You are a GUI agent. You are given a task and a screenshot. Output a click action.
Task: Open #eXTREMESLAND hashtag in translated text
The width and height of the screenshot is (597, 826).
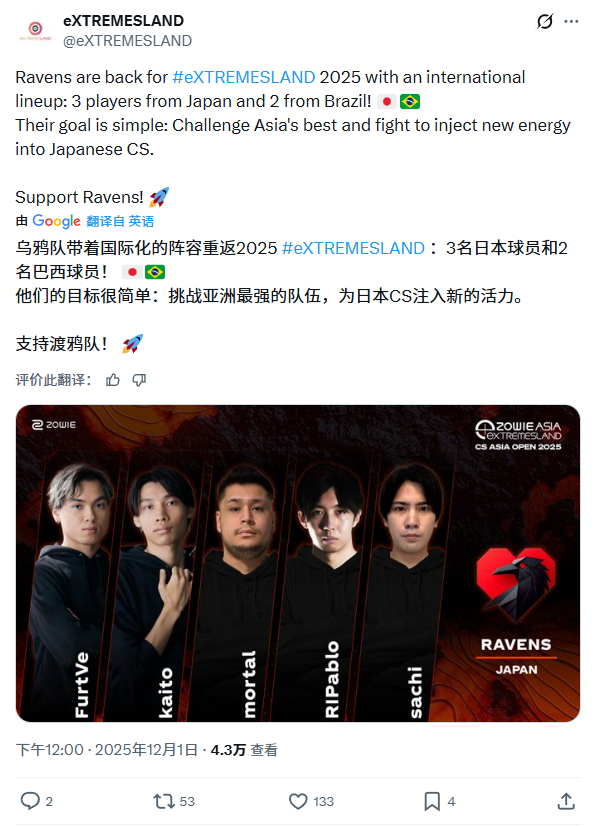(x=354, y=248)
